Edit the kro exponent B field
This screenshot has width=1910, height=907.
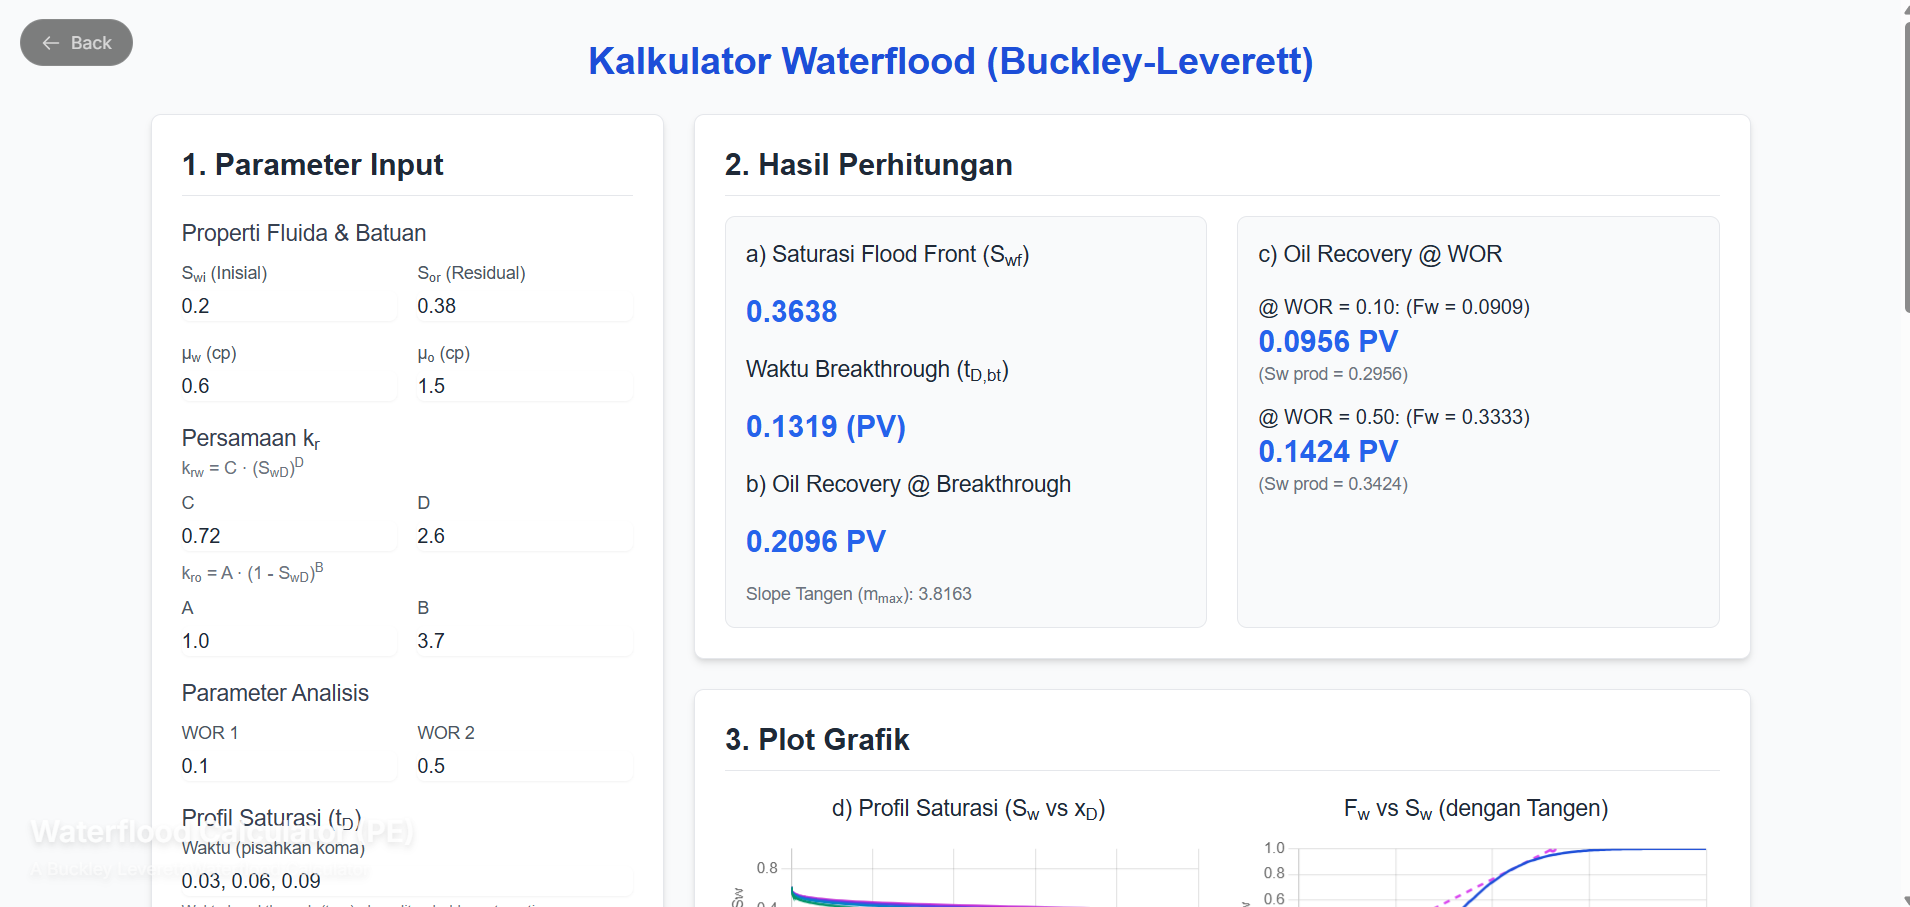click(x=525, y=641)
